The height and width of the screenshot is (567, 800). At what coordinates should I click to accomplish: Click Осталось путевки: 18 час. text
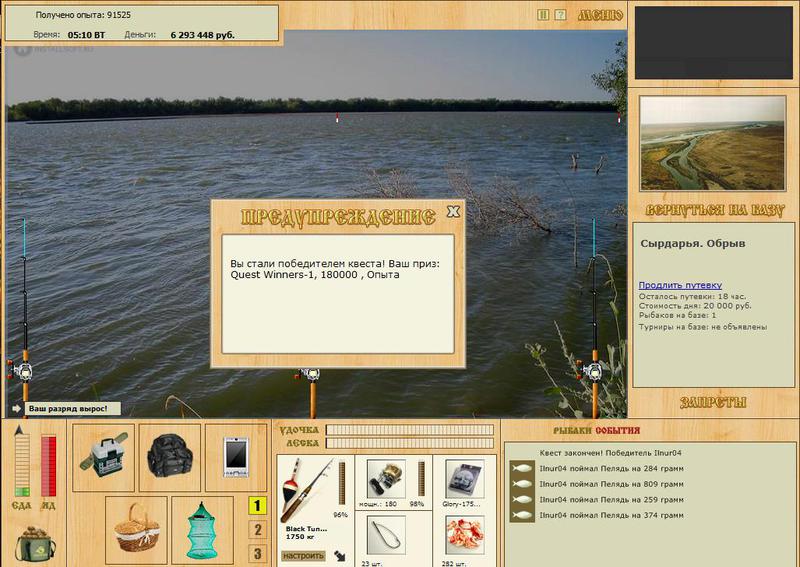click(x=692, y=297)
